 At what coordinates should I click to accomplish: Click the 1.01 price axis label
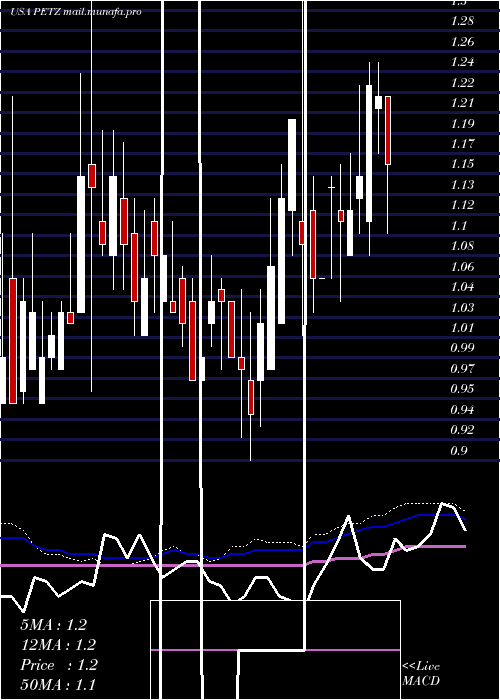pyautogui.click(x=462, y=328)
